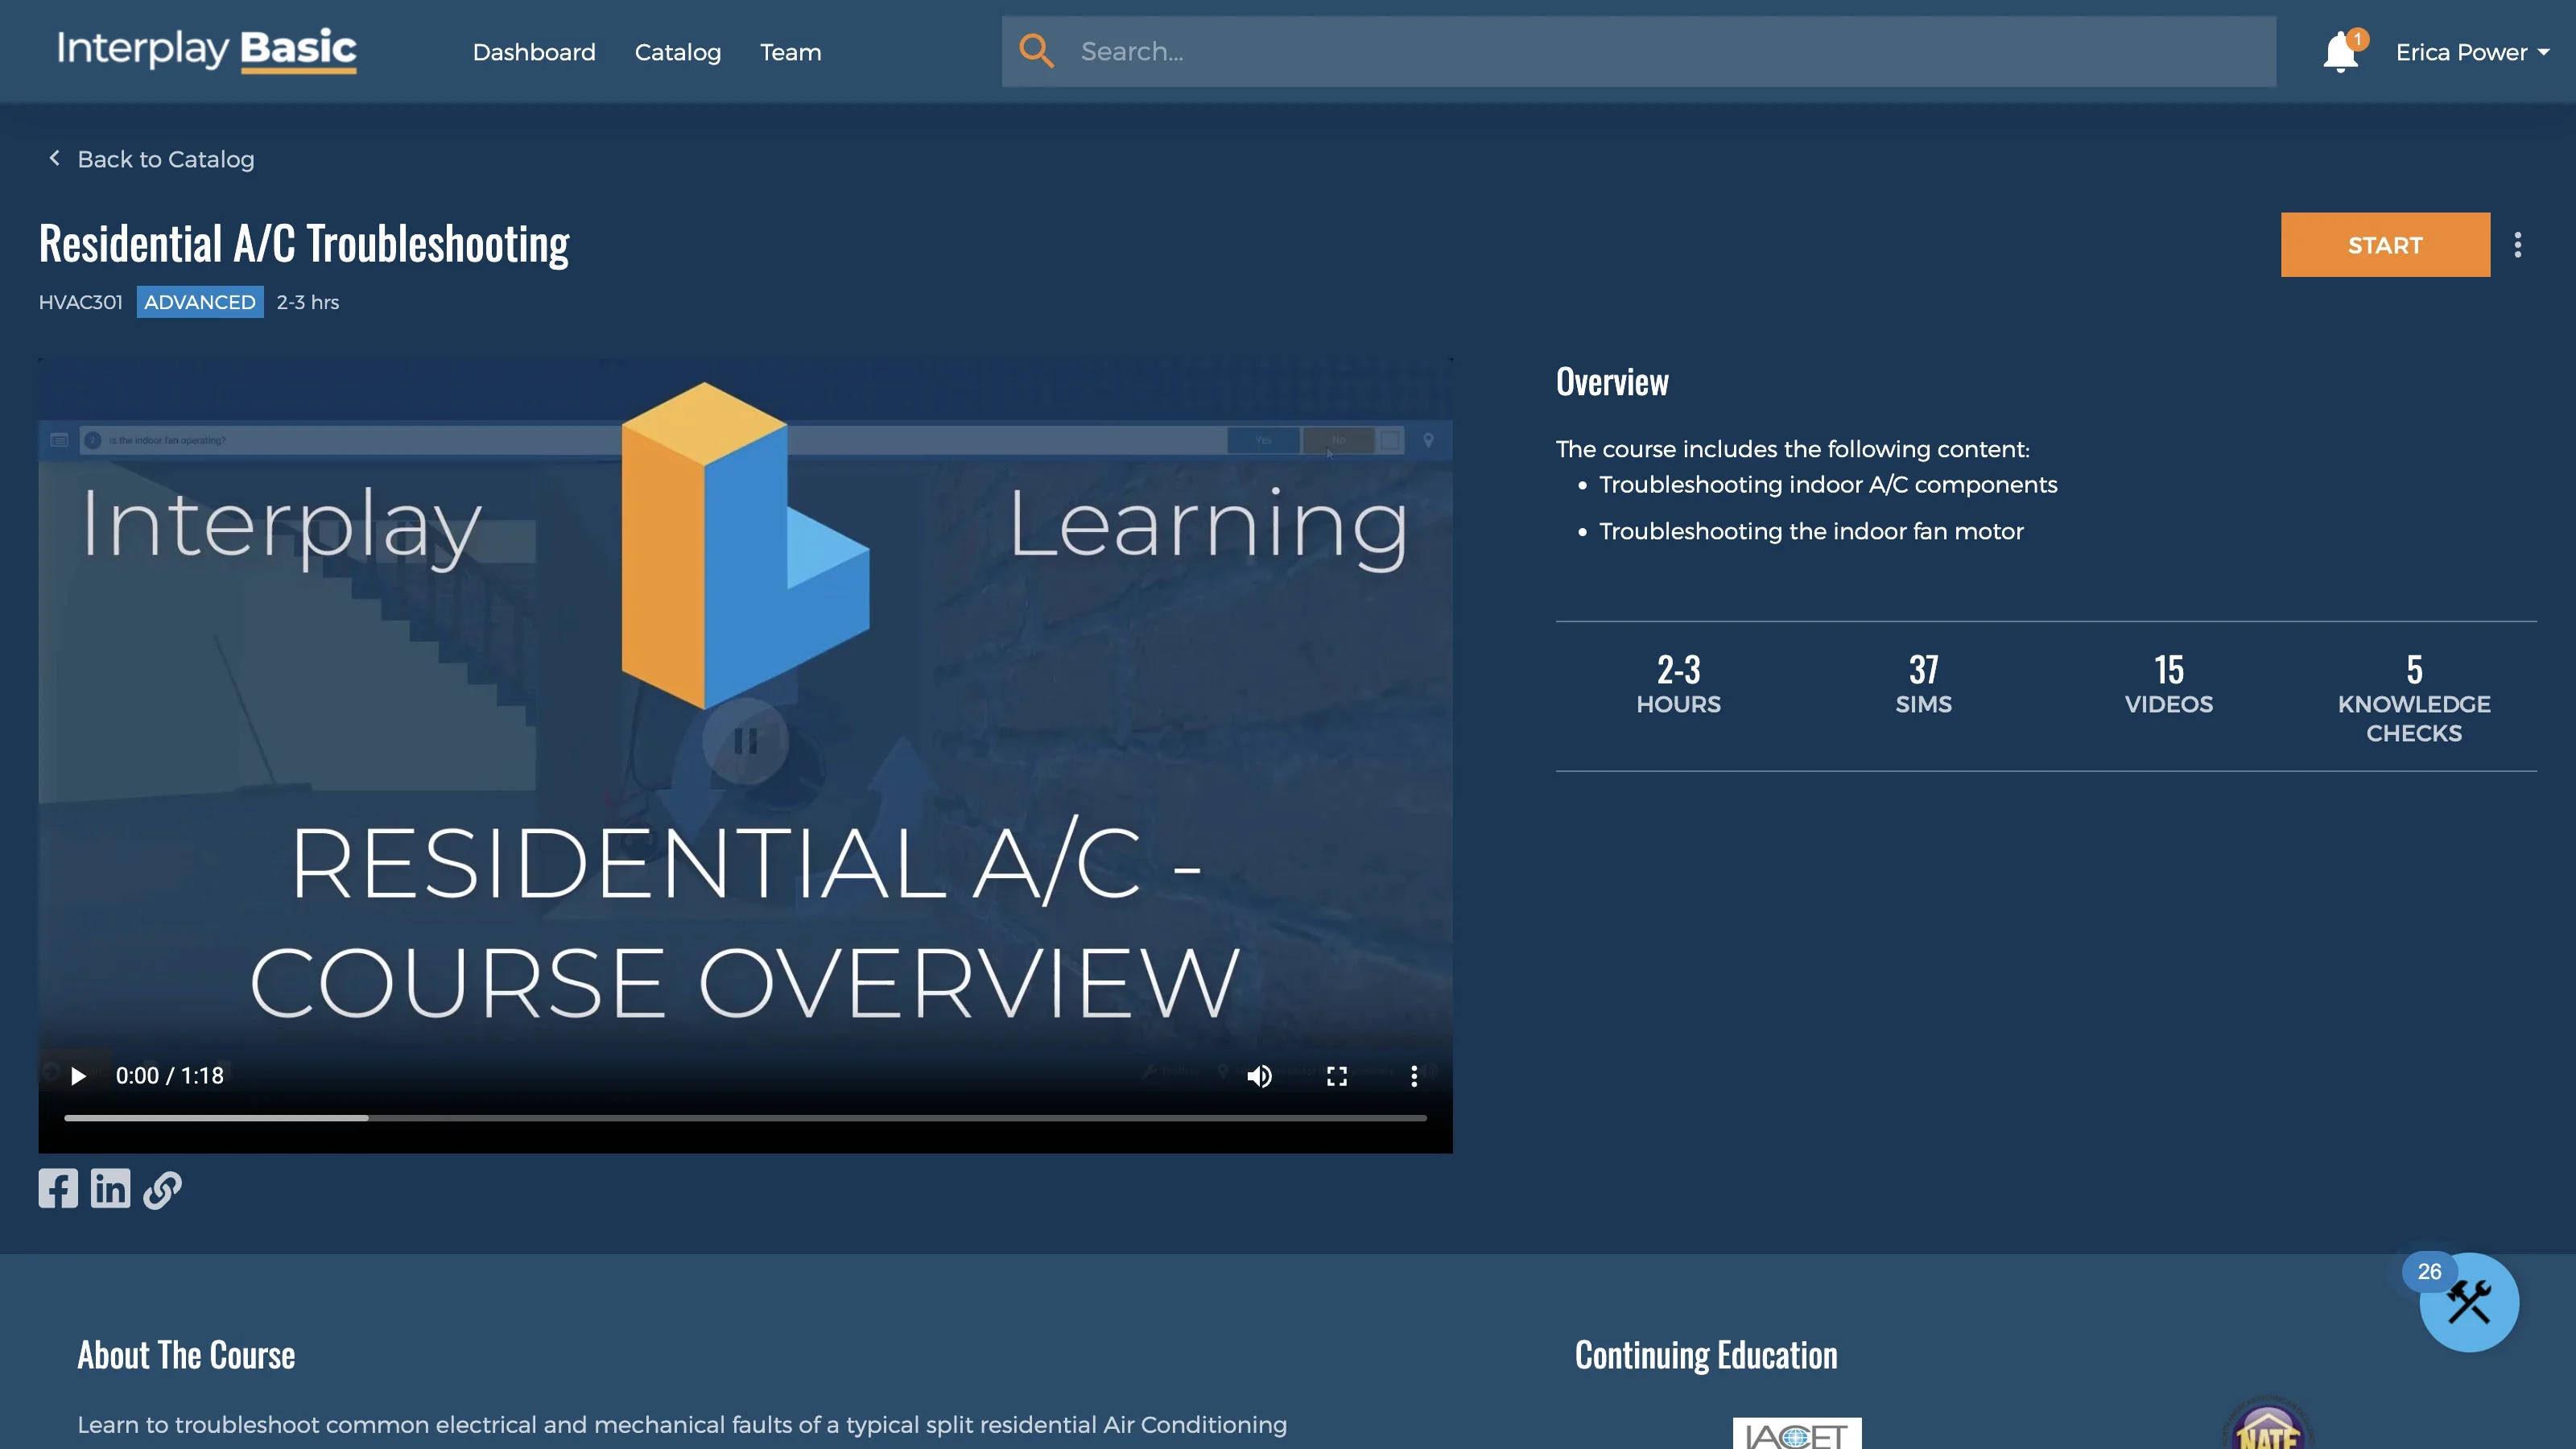Click the Overview heading
Screen dimensions: 2576x1449
(1612, 382)
